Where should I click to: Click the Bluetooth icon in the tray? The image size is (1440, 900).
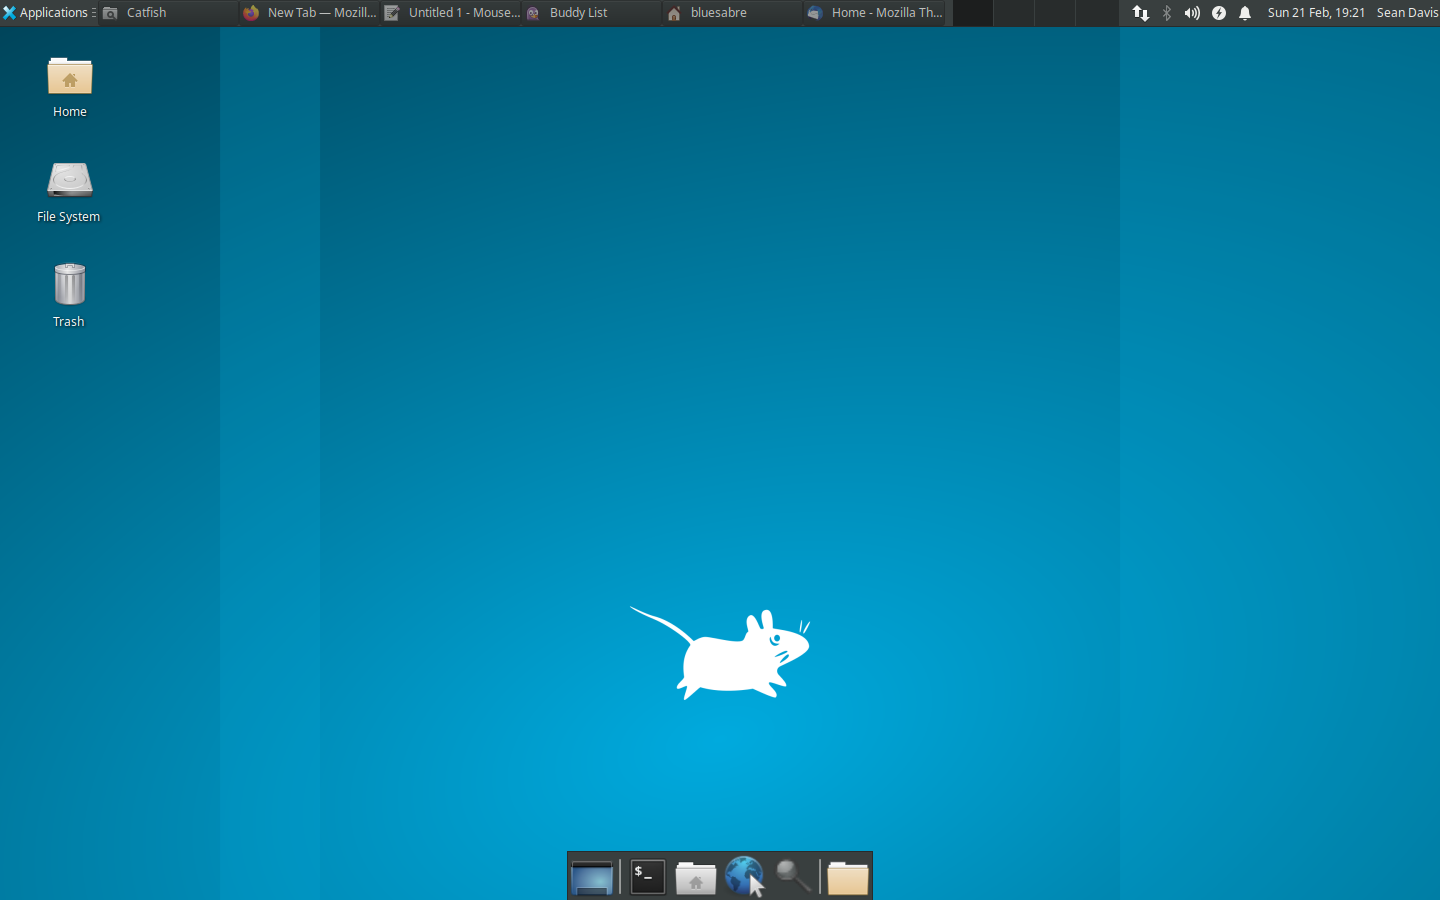(1166, 13)
